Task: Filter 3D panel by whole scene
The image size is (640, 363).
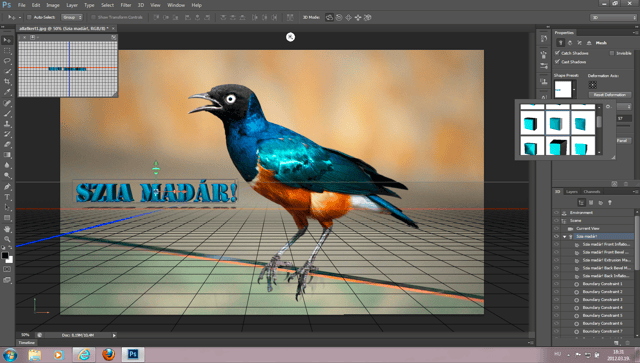Action: coord(582,203)
